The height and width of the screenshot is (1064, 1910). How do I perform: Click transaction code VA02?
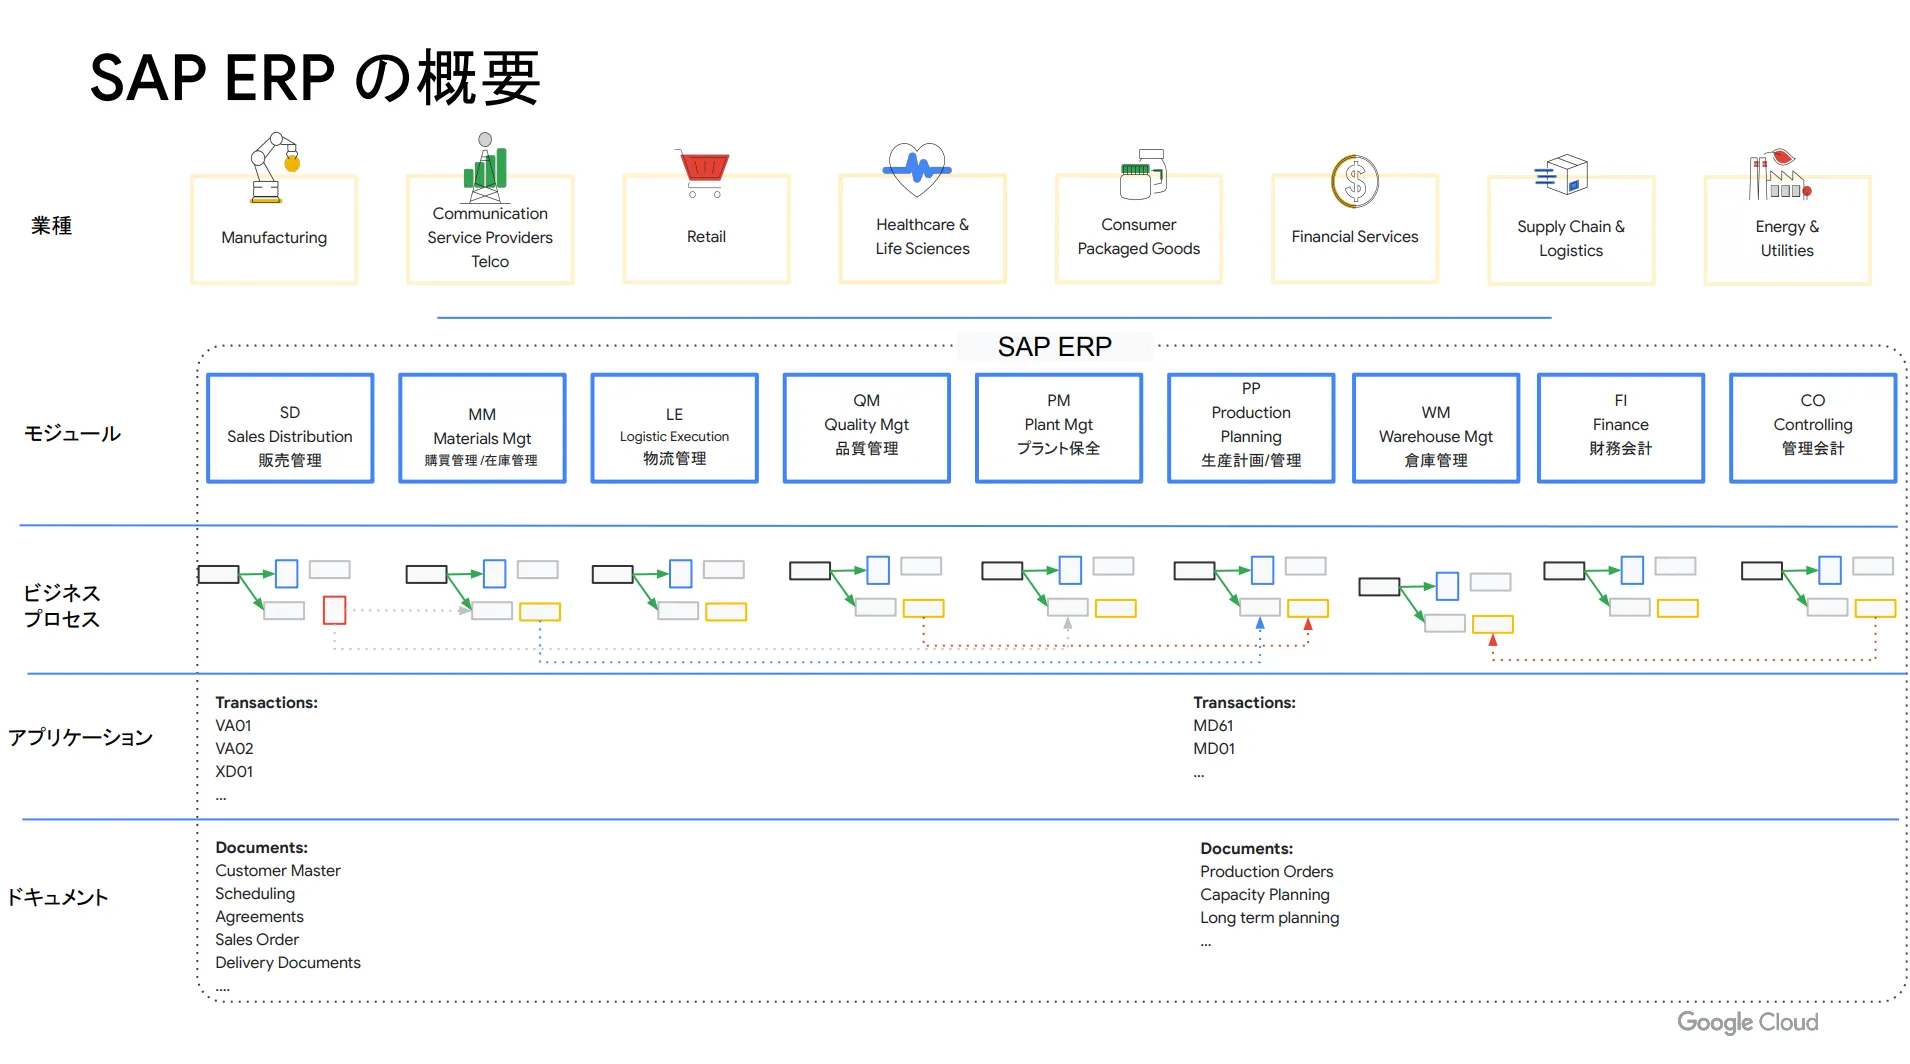coord(234,748)
